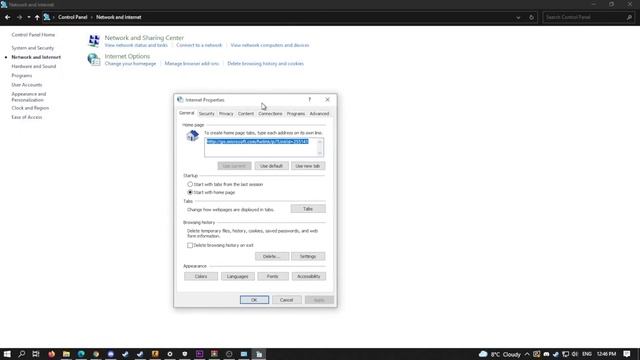Image resolution: width=640 pixels, height=360 pixels.
Task: Click the network icon in system tray
Action: 565,354
